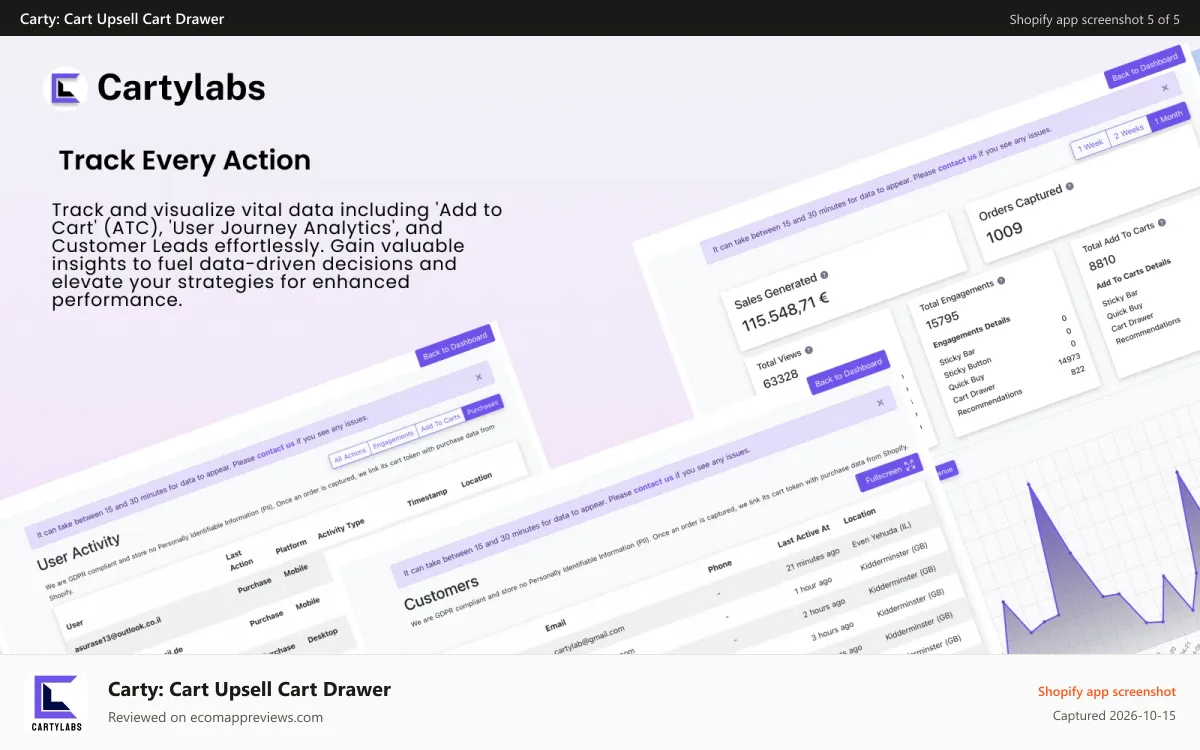Click info icon beside Total Engagements
This screenshot has height=750, width=1200.
click(x=1001, y=281)
